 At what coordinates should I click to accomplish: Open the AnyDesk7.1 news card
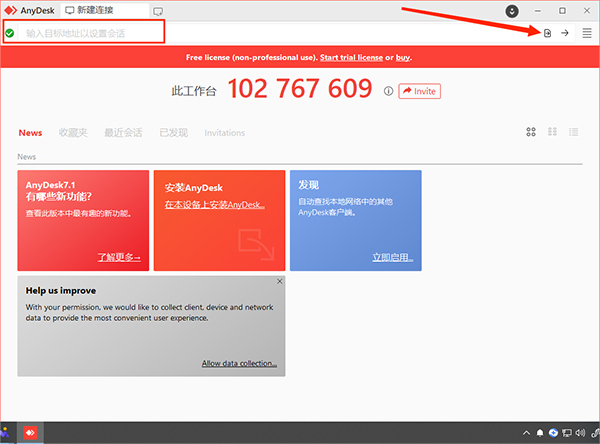point(83,220)
